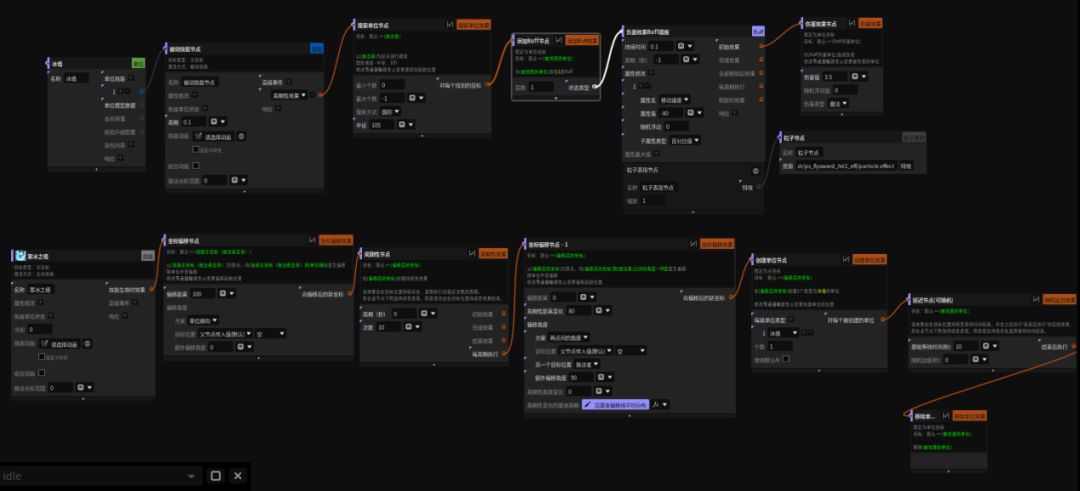The width and height of the screenshot is (1080, 491).
Task: Toggle the enable checkbox on 创建单位节点 header
Action: click(846, 260)
